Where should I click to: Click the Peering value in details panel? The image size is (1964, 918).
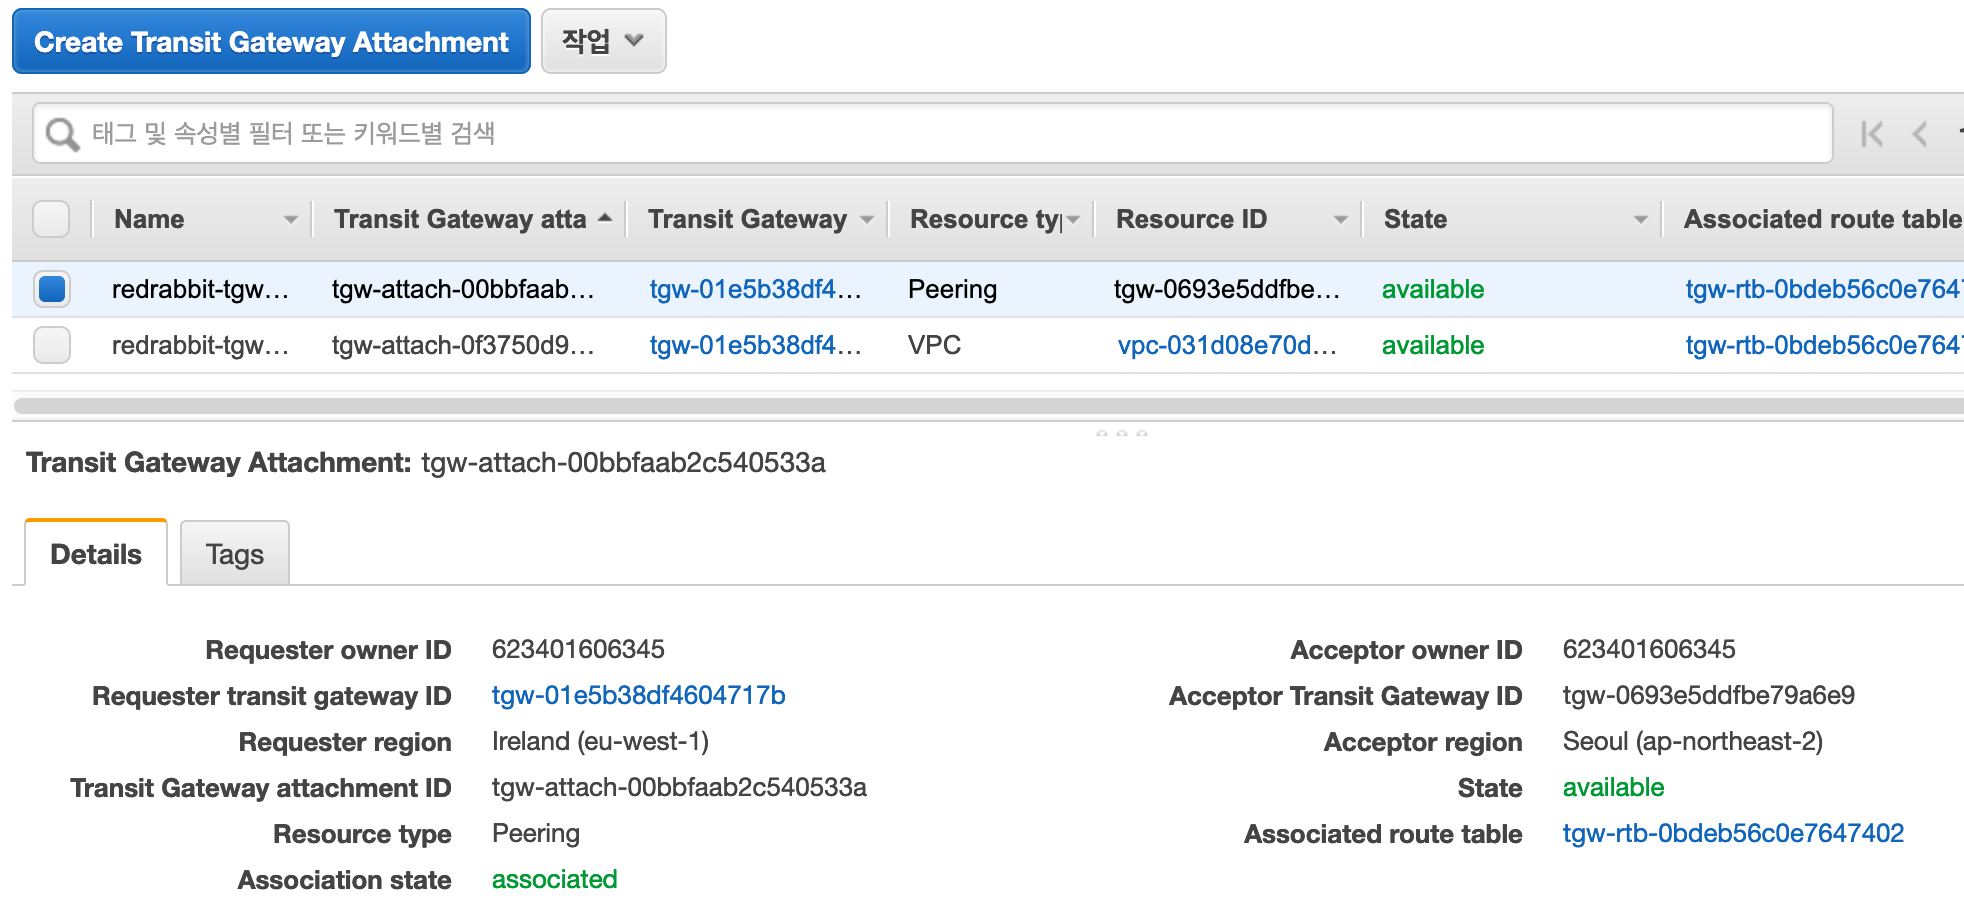535,833
